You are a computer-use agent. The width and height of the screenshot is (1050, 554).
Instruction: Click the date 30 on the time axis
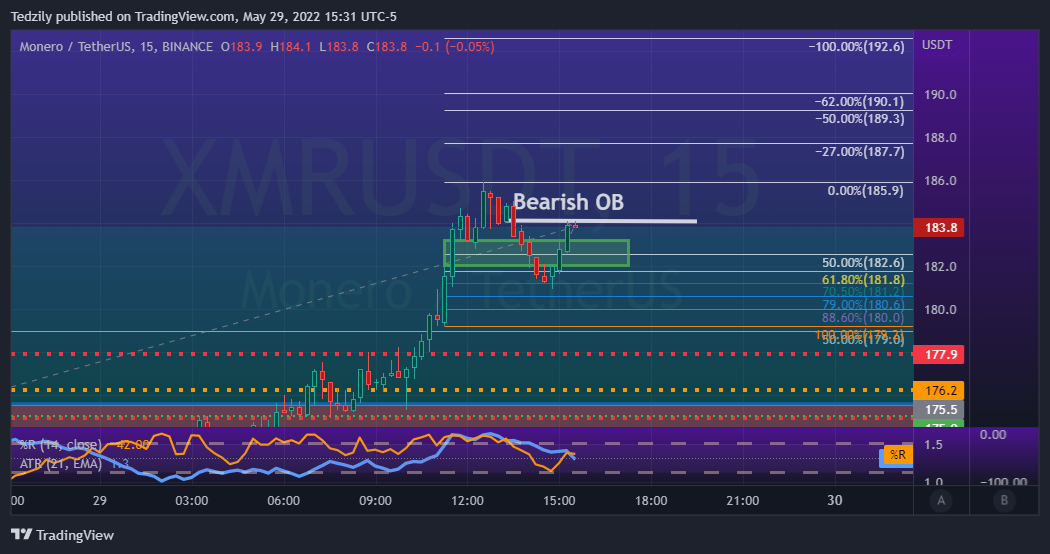(834, 500)
